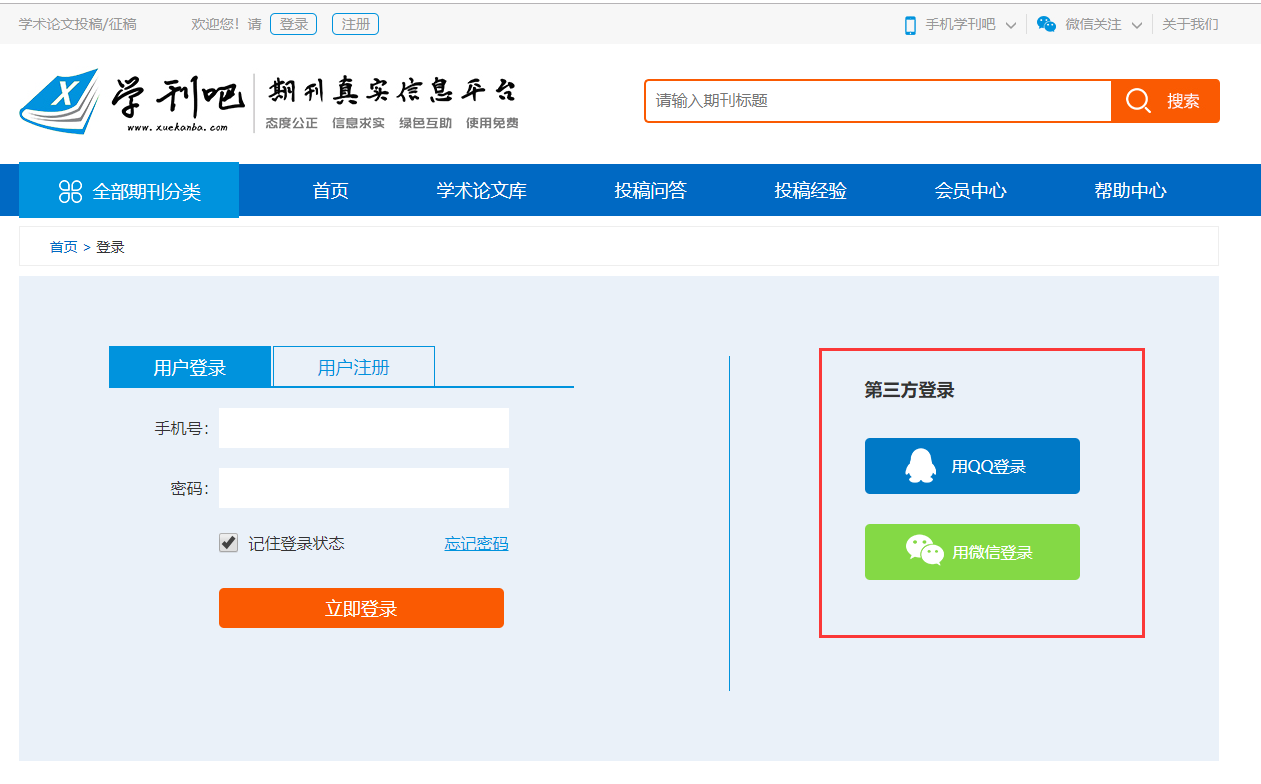
Task: Open 投稿经验 navigation item
Action: (810, 191)
